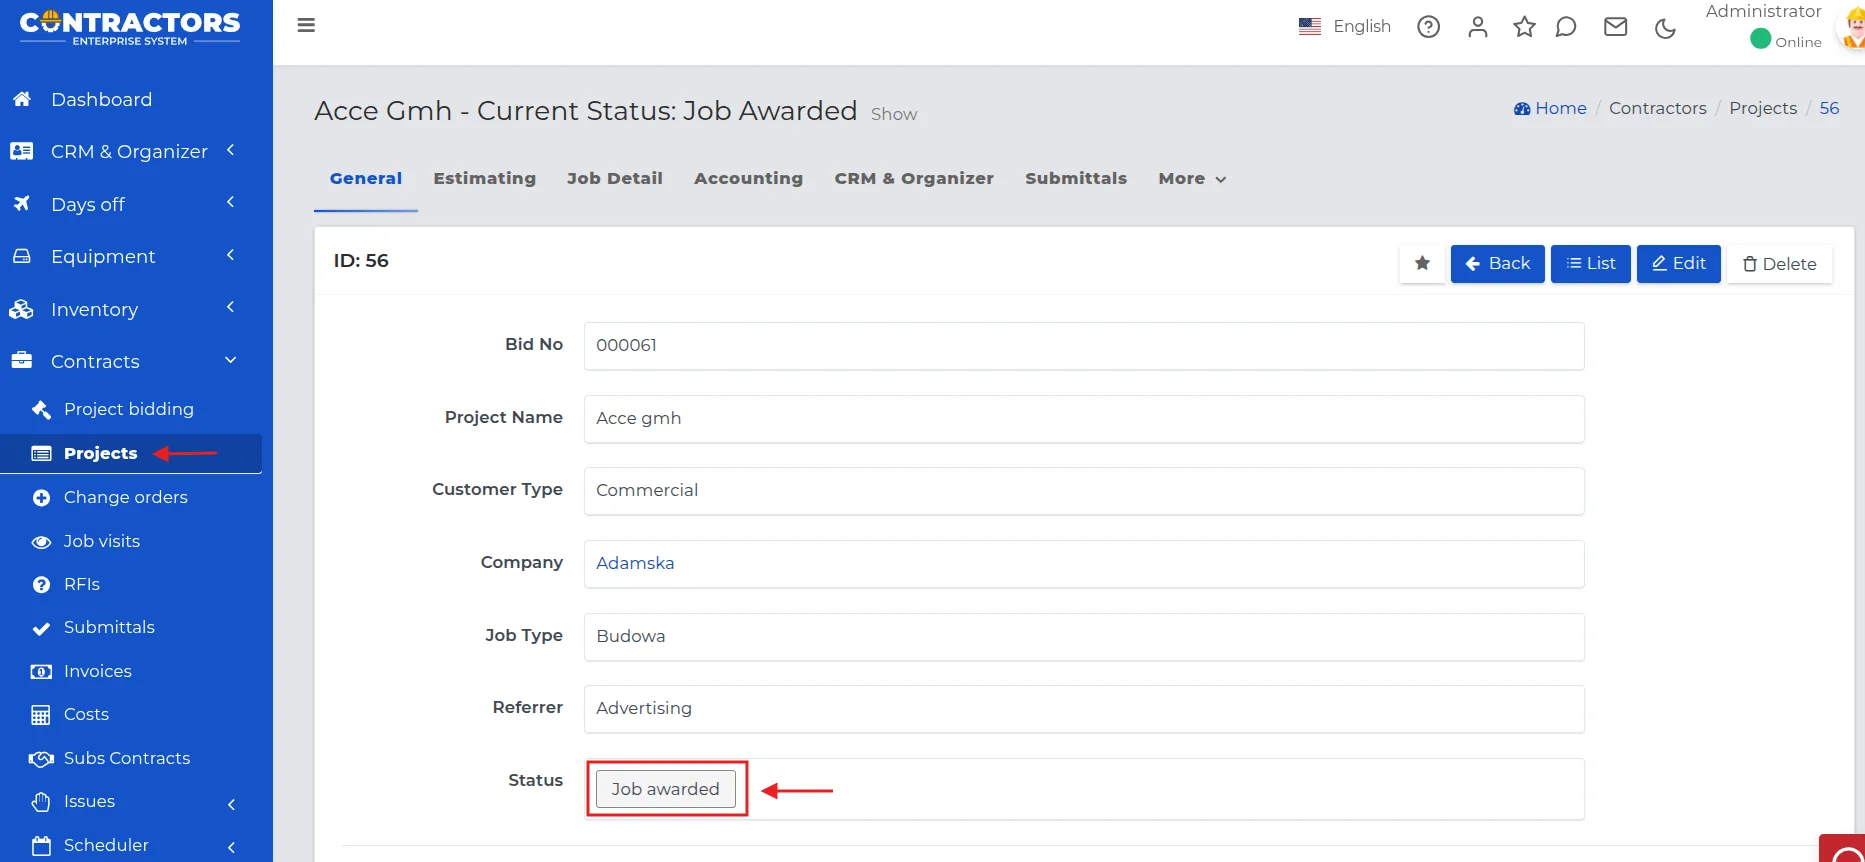The height and width of the screenshot is (862, 1865).
Task: Click the Customer Type field Commercial
Action: pos(1084,490)
